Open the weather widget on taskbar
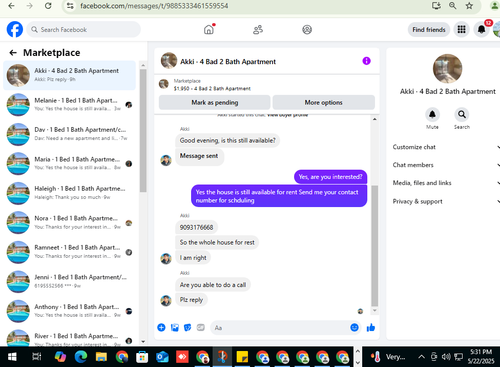Image resolution: width=500 pixels, height=367 pixels. 388,357
